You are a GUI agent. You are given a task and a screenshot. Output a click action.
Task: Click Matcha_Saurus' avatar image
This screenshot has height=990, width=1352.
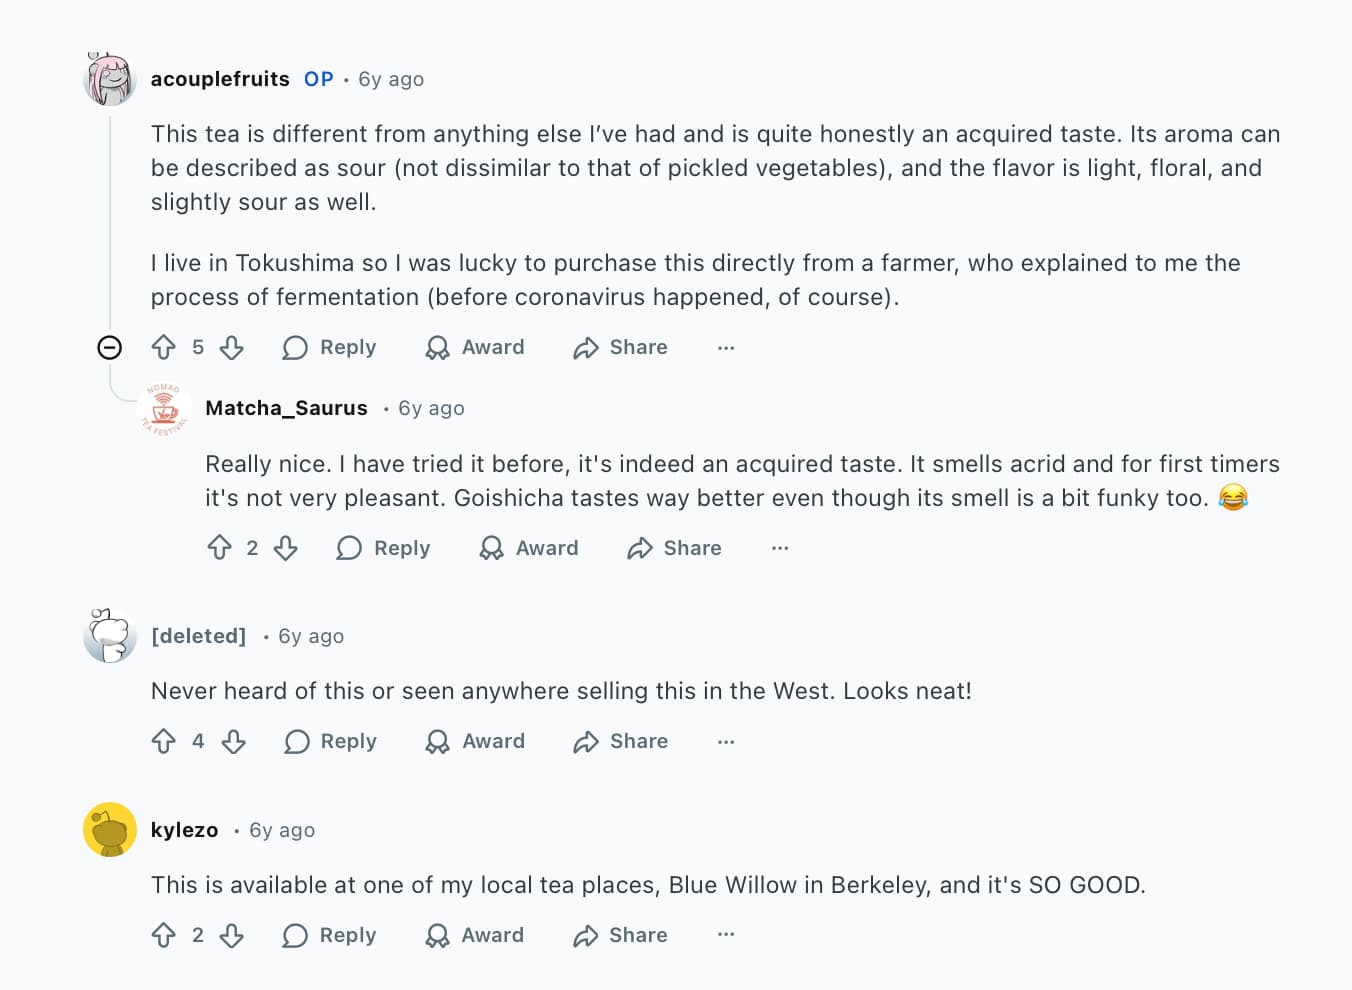click(164, 409)
